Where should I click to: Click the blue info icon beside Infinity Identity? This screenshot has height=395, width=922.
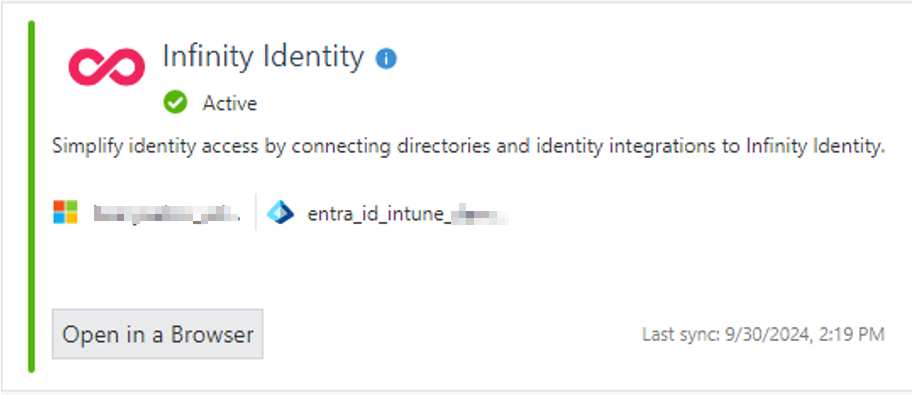pyautogui.click(x=386, y=59)
